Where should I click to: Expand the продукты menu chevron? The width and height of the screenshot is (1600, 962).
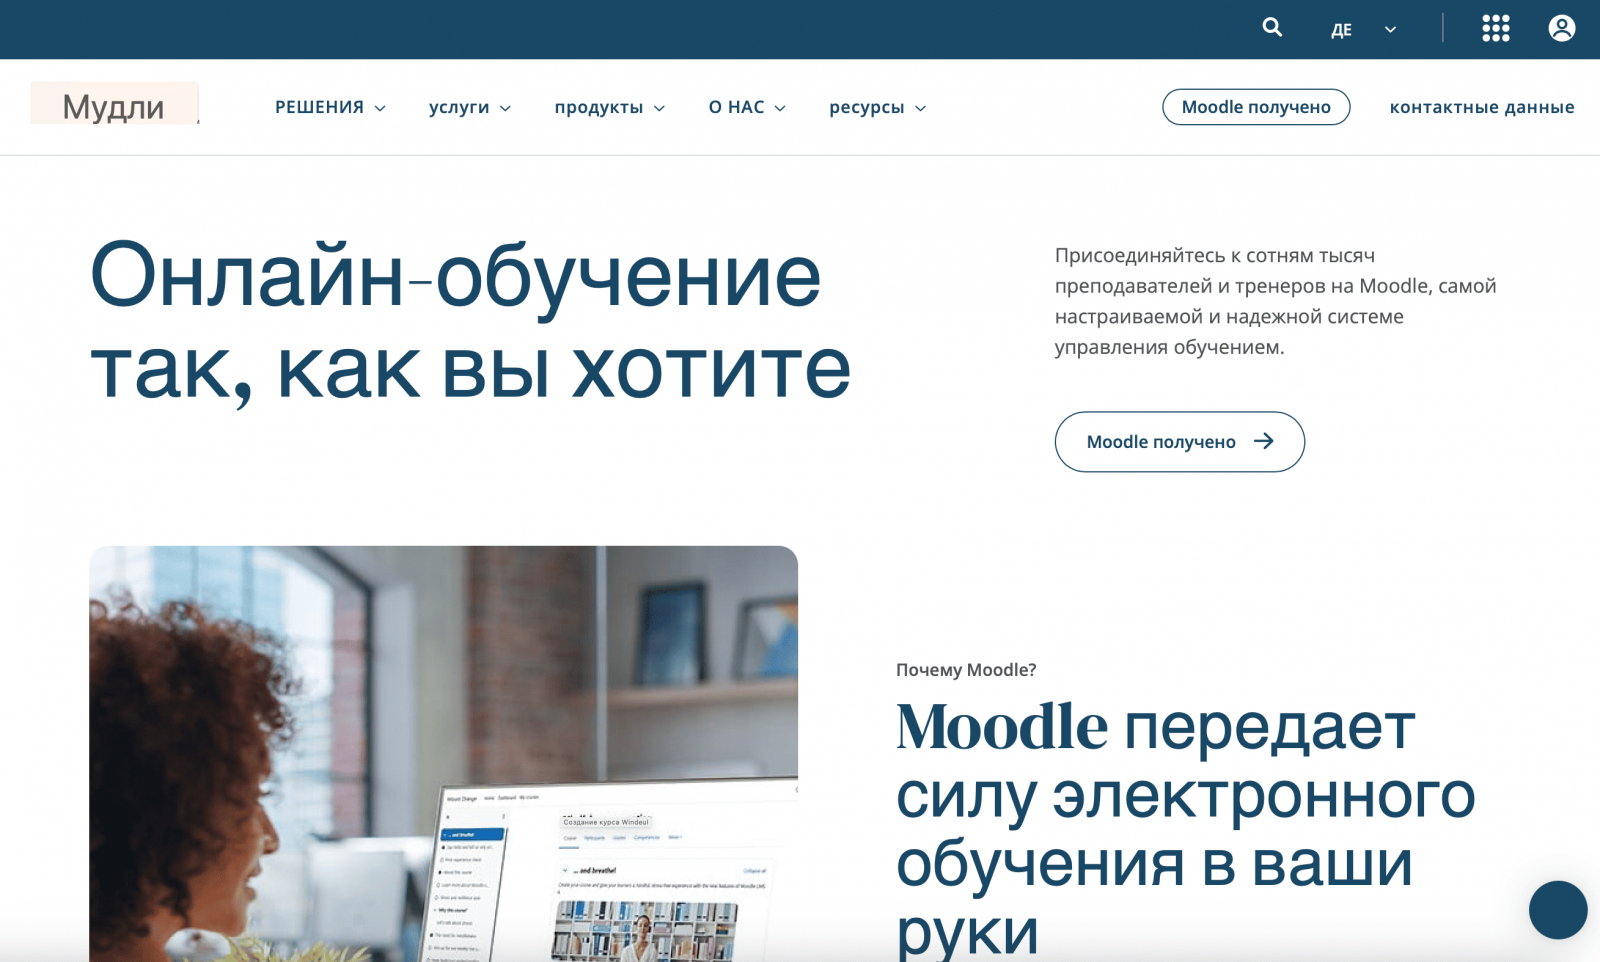pyautogui.click(x=659, y=108)
